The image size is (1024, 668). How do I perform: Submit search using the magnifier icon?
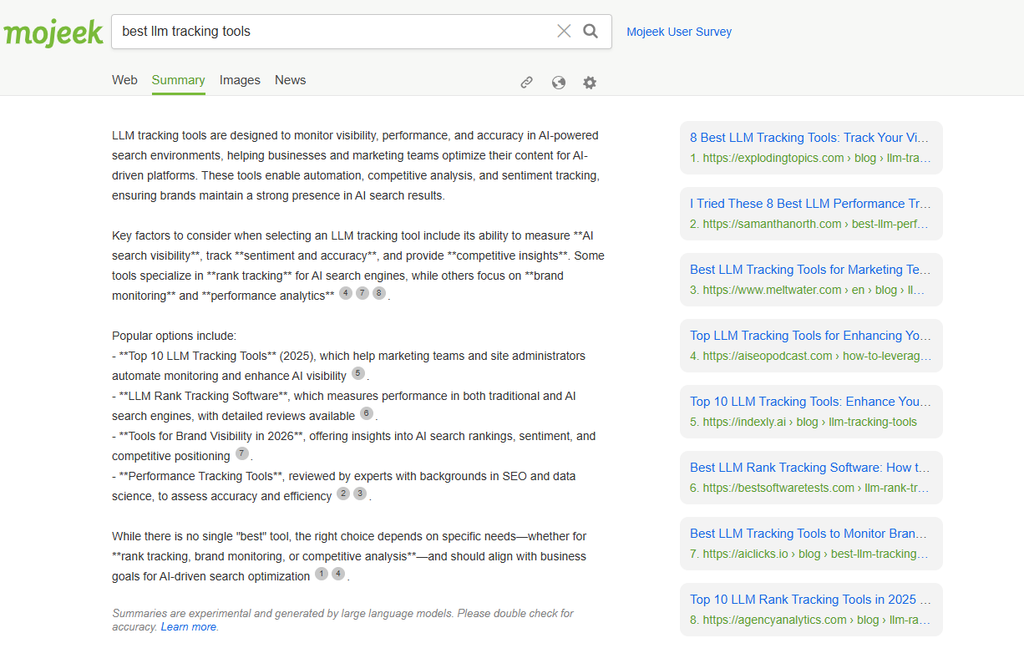(590, 31)
